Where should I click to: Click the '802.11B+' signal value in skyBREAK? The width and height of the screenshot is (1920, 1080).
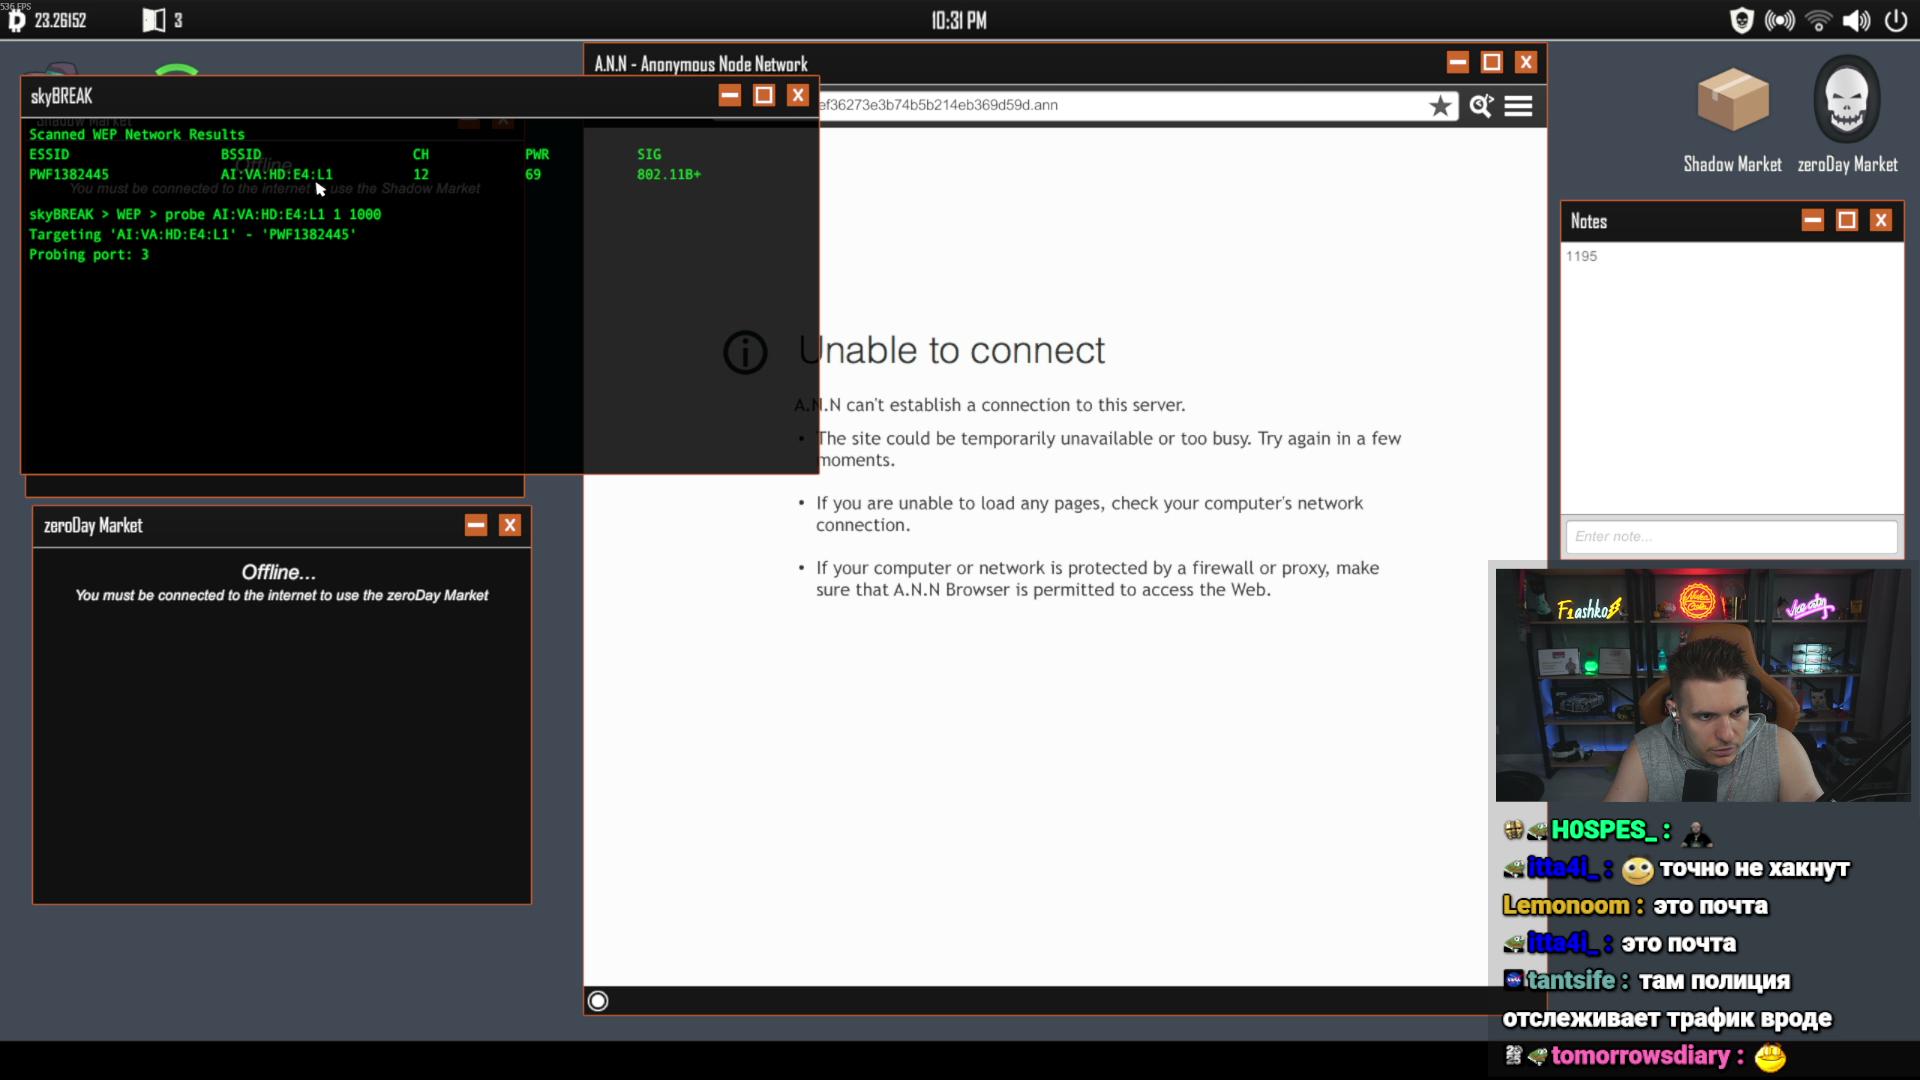pyautogui.click(x=669, y=175)
